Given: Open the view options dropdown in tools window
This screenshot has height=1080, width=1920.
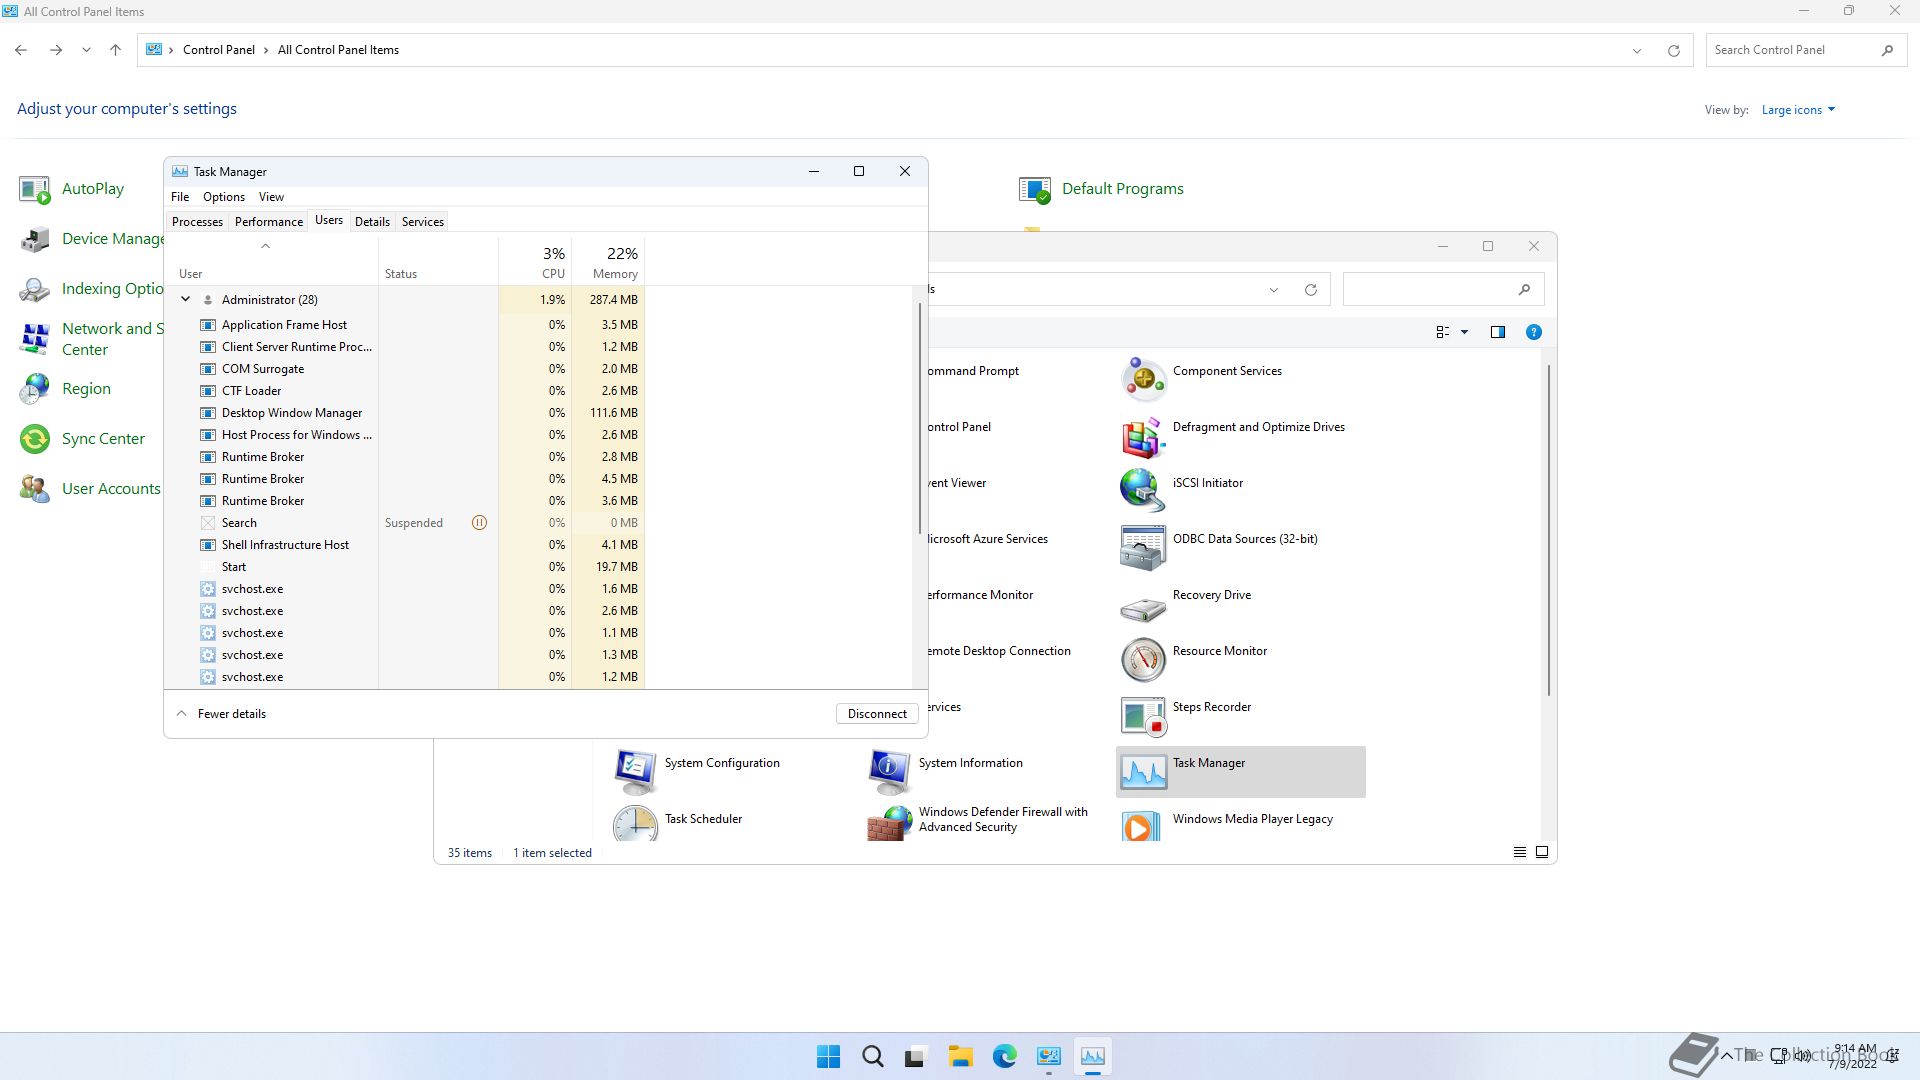Looking at the screenshot, I should coord(1464,332).
